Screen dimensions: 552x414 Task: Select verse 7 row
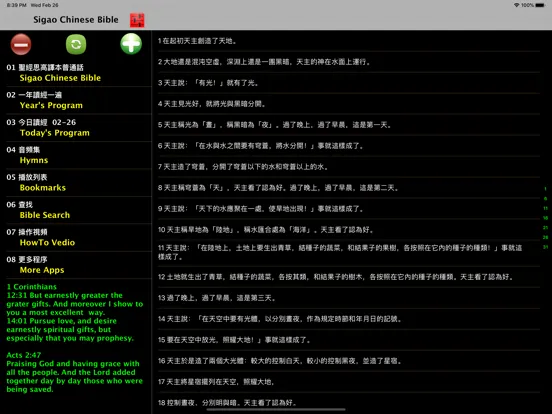[x=349, y=167]
